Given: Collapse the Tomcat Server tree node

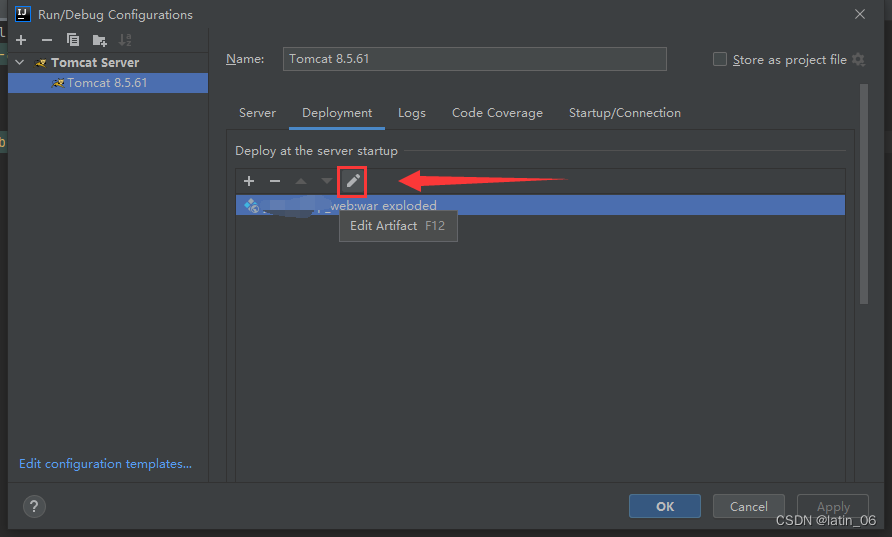Looking at the screenshot, I should coord(20,62).
